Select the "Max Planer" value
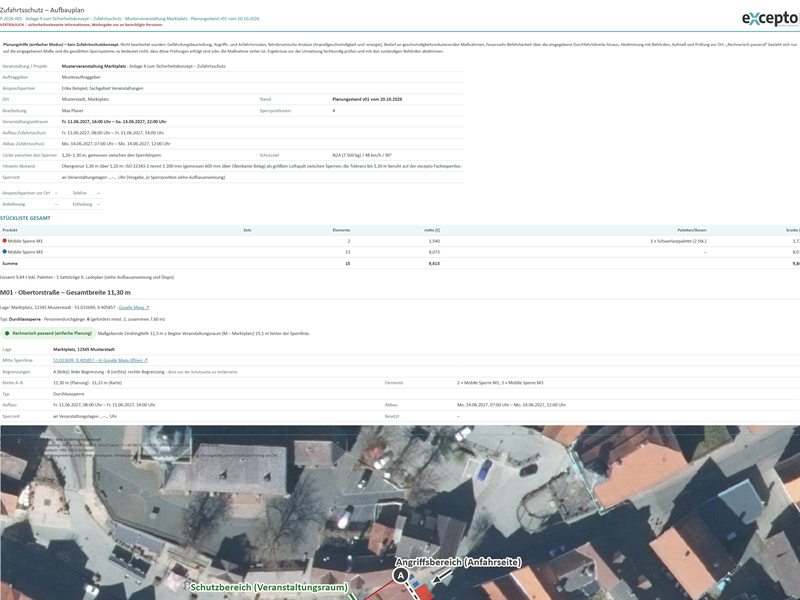This screenshot has height=600, width=800. click(72, 110)
